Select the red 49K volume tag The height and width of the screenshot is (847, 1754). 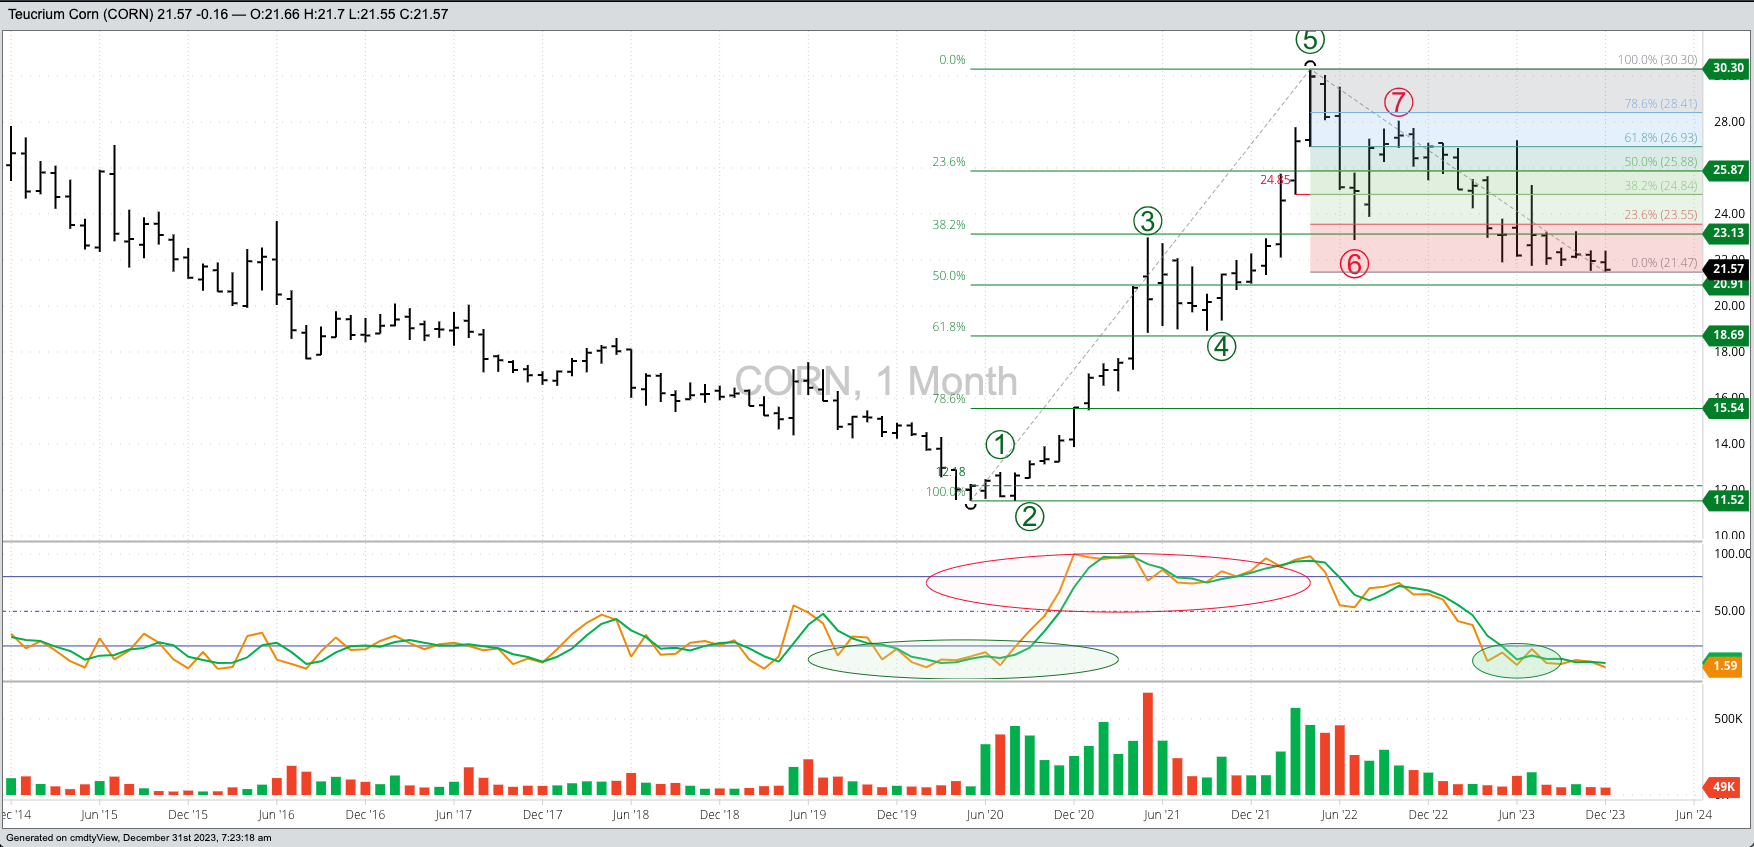point(1723,787)
